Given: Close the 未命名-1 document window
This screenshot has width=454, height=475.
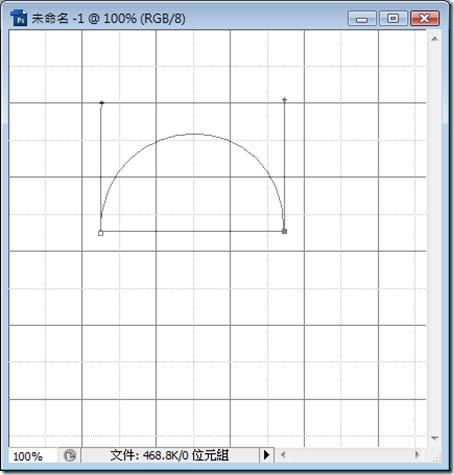Looking at the screenshot, I should pos(424,18).
